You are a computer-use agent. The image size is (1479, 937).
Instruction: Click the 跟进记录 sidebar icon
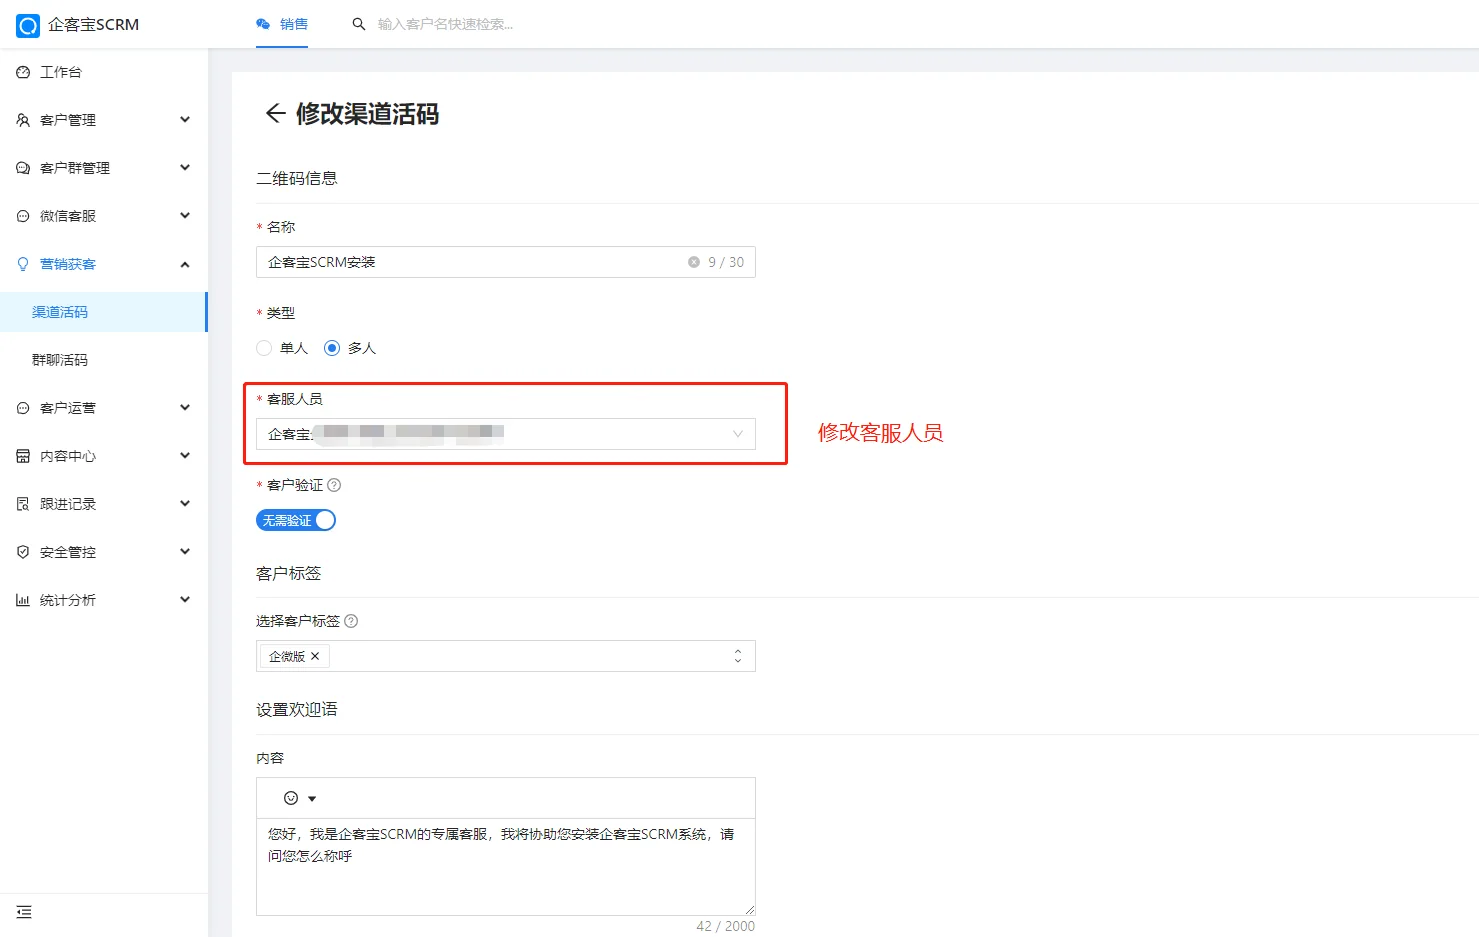pos(23,504)
